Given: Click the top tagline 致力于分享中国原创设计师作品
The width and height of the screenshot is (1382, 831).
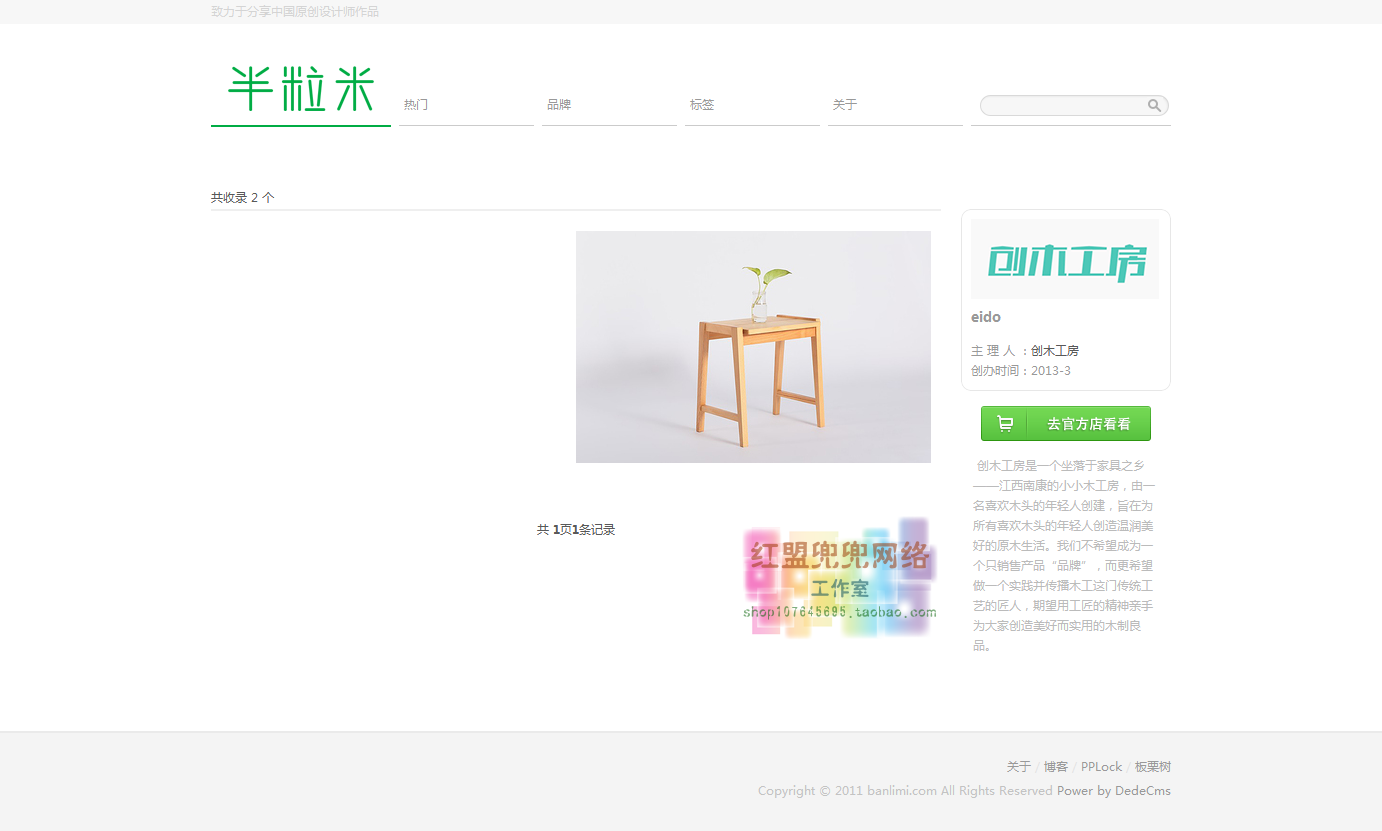Looking at the screenshot, I should (x=295, y=12).
